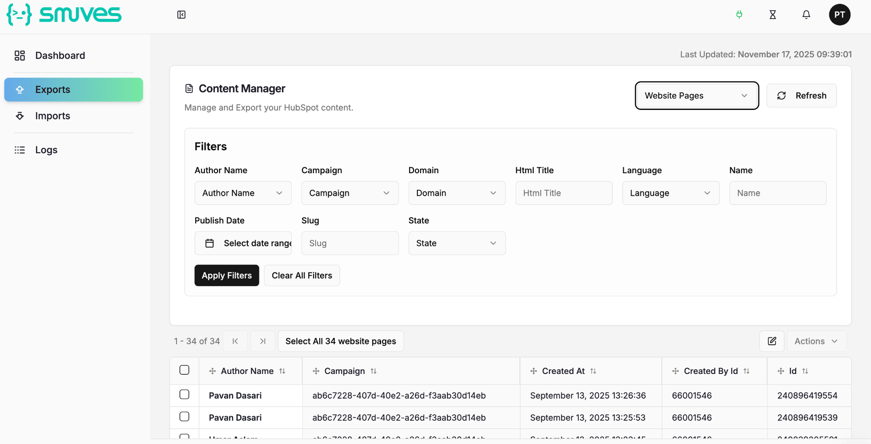Click the green plug connection icon
The height and width of the screenshot is (444, 871).
(739, 15)
